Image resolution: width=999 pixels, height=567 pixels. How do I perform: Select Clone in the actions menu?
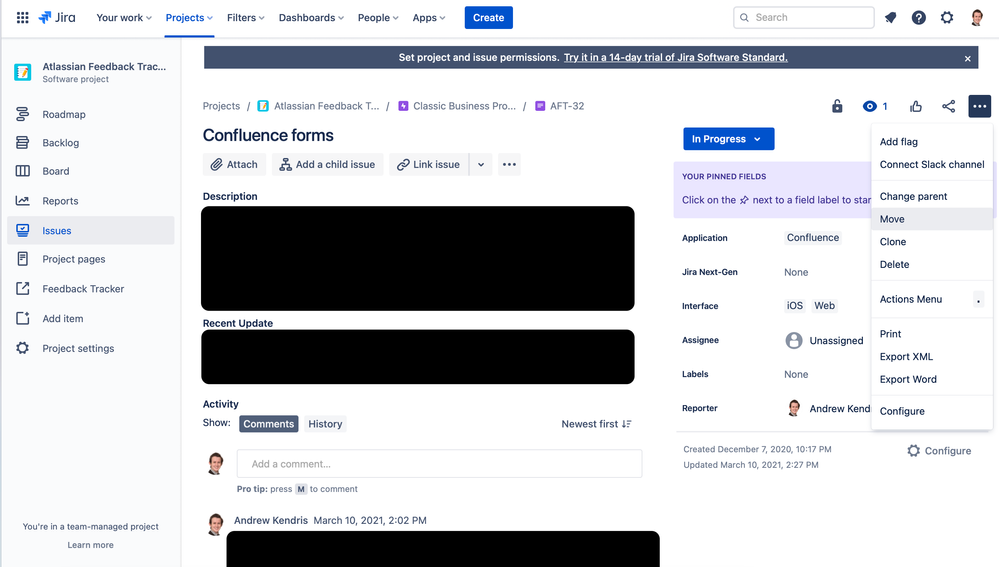tap(931, 242)
